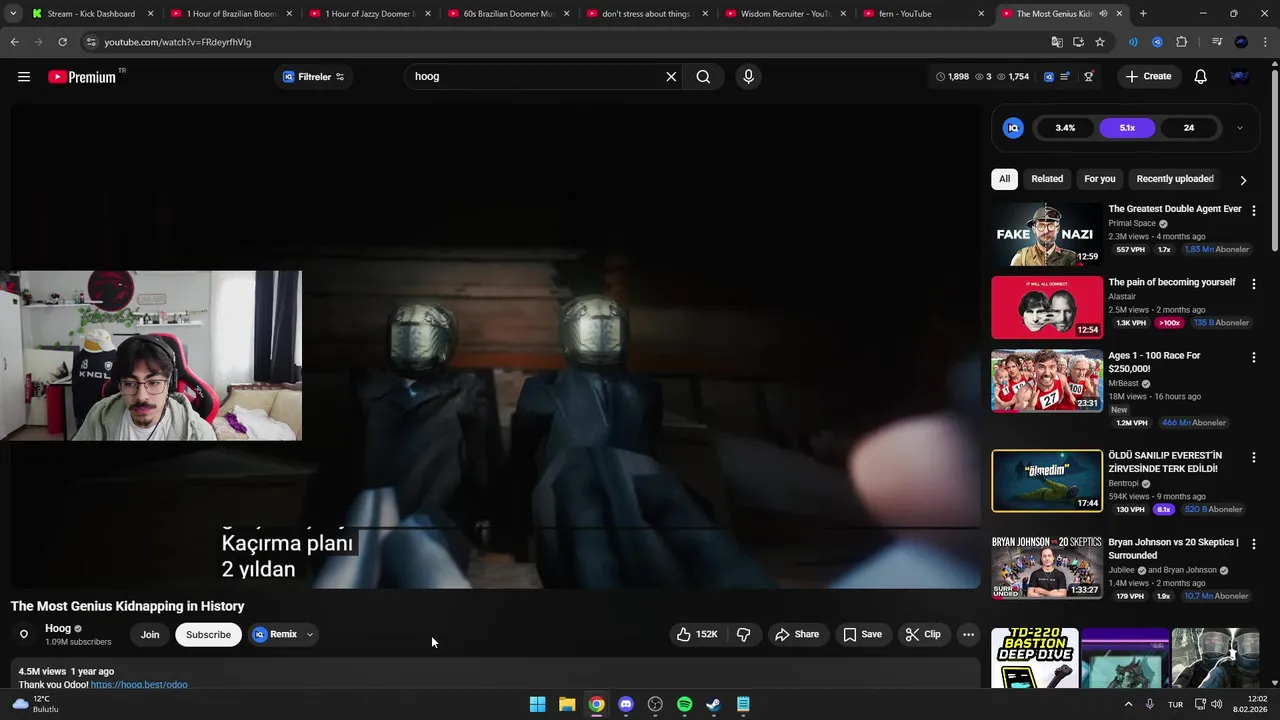1280x720 pixels.
Task: Open Chrome extensions puzzle icon
Action: click(1181, 42)
